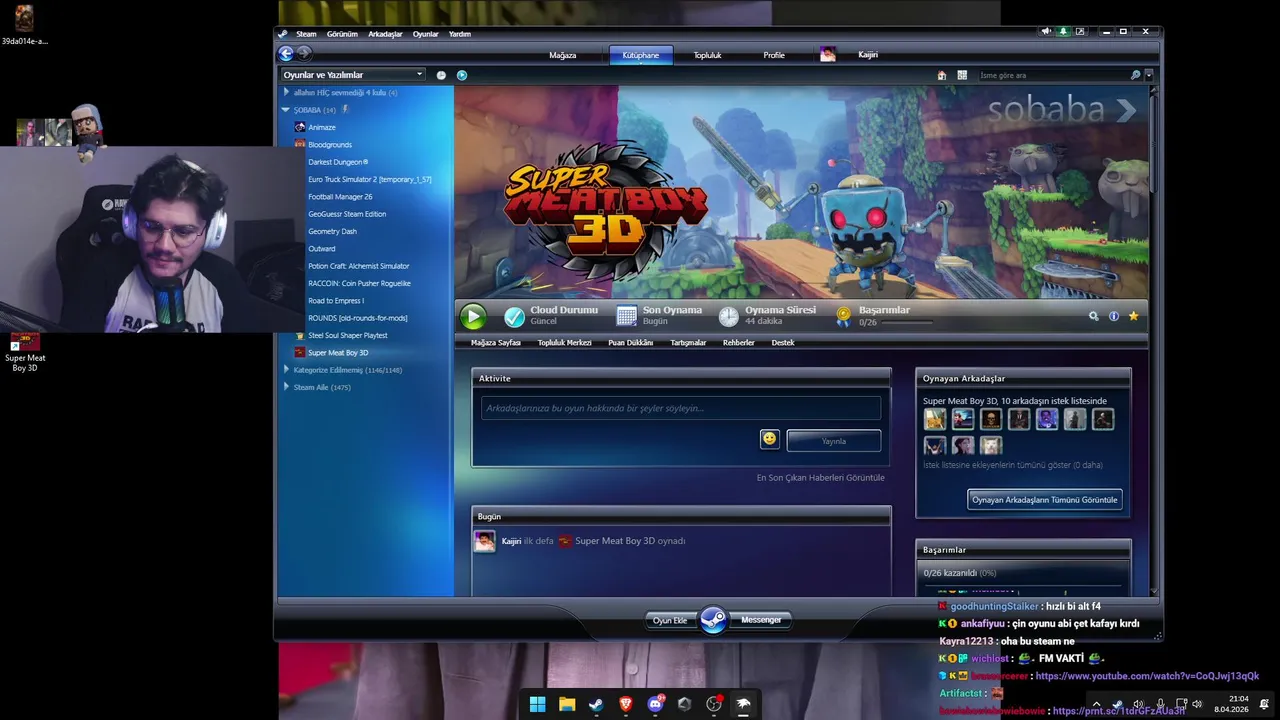The image size is (1280, 720).
Task: Open the Rehberler link
Action: click(x=739, y=343)
